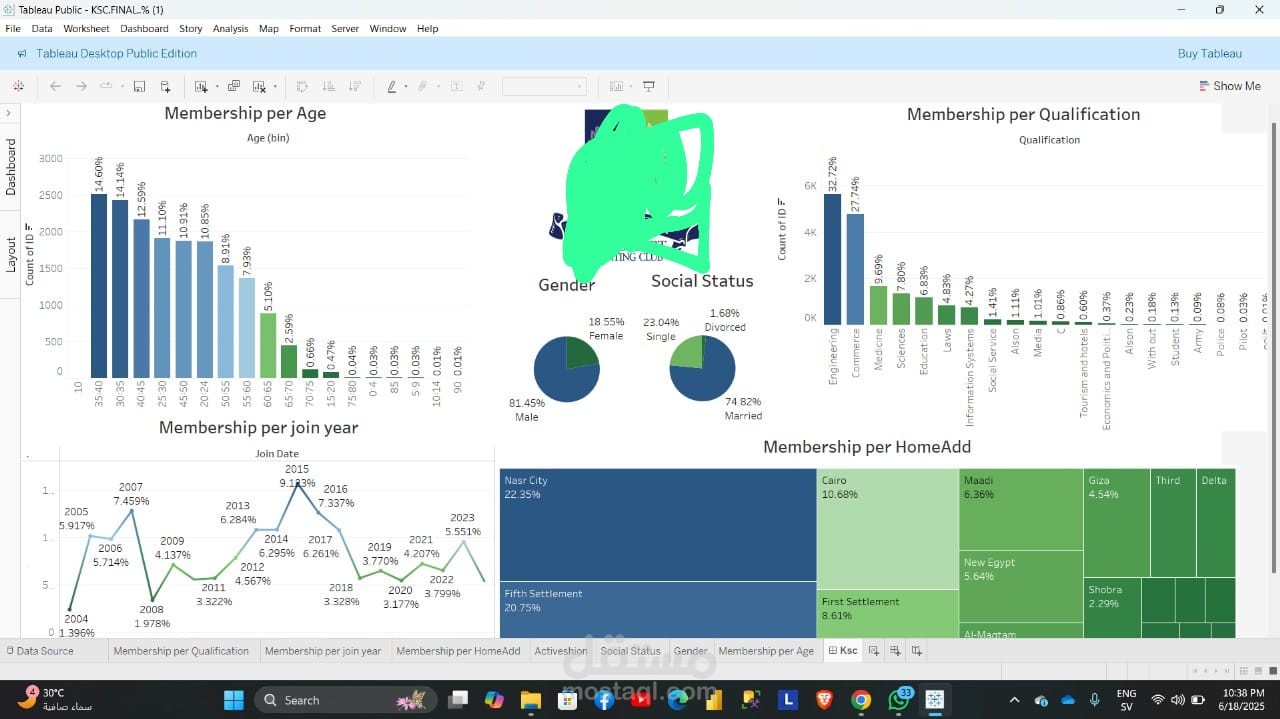The height and width of the screenshot is (719, 1280).
Task: Click the Swap rows and columns icon
Action: click(x=302, y=86)
